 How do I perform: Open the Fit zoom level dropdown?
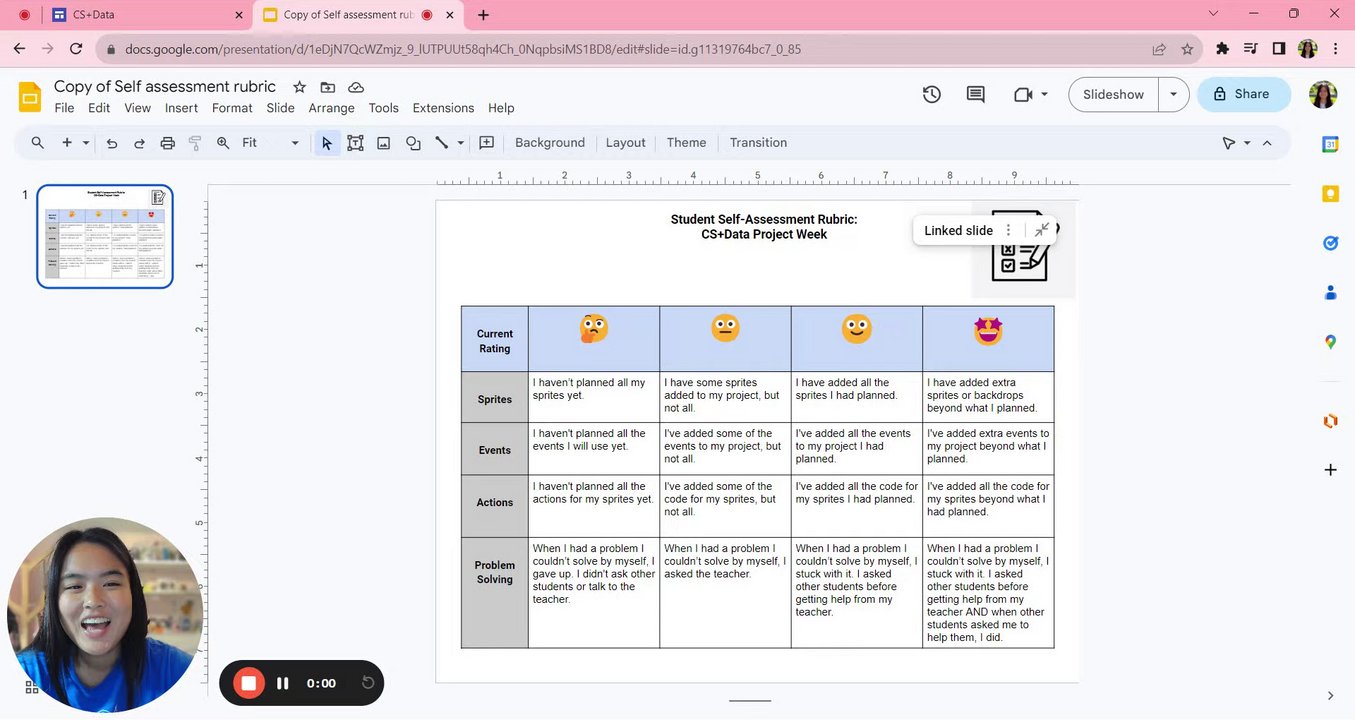270,143
